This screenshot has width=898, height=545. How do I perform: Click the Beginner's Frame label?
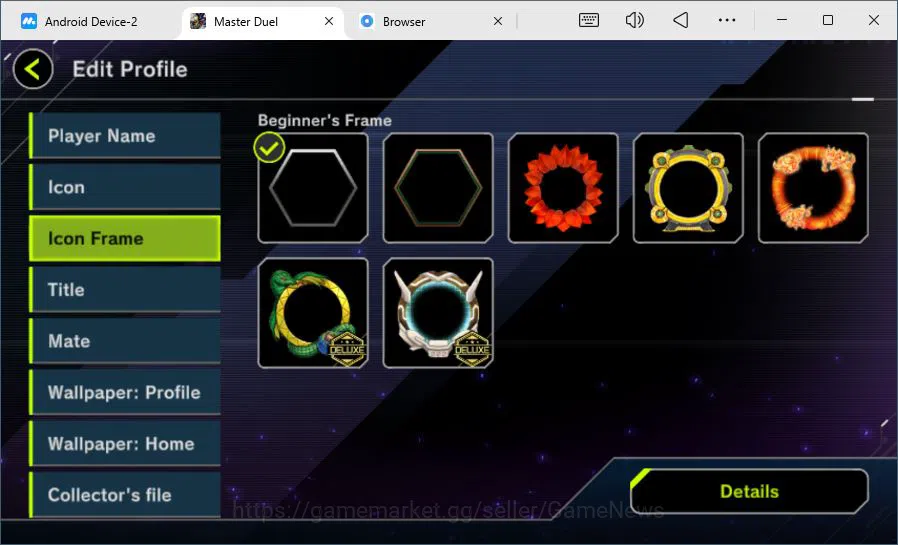[x=325, y=120]
